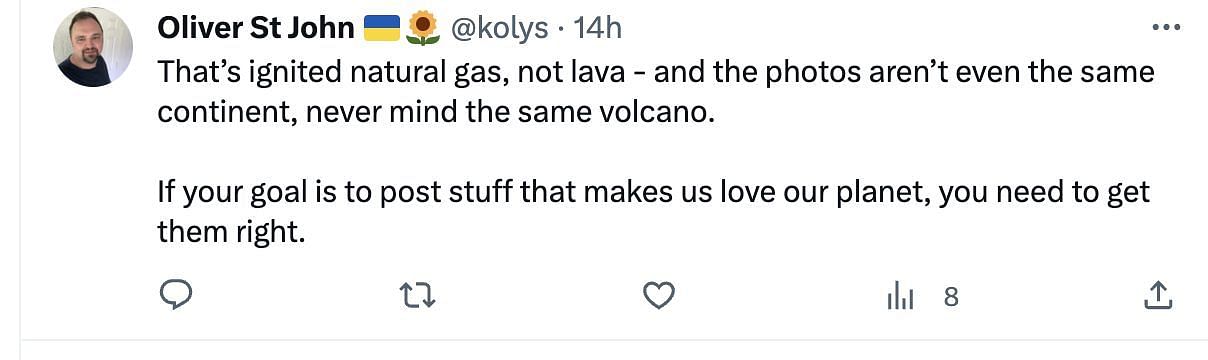Repost this tweet using the retweet icon
The height and width of the screenshot is (360, 1208).
pos(417,295)
